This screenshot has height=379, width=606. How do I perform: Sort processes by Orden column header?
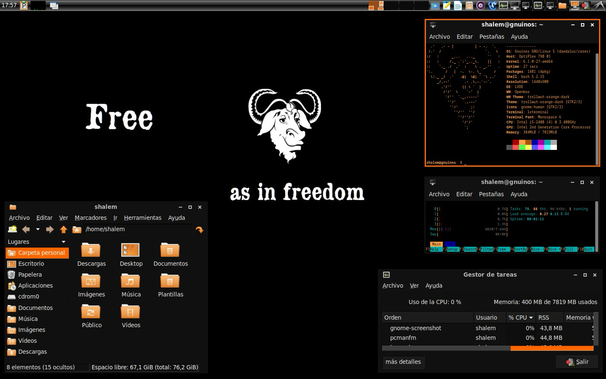tap(427, 318)
